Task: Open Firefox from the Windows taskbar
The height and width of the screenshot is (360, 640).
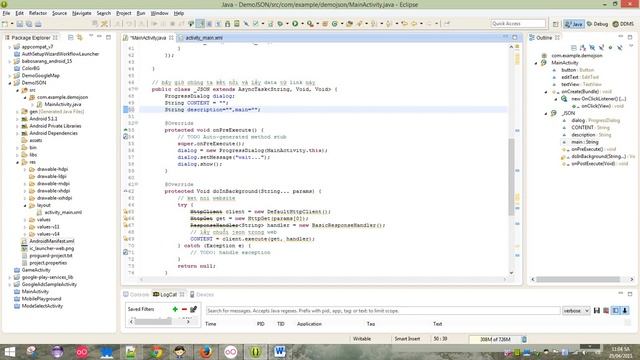Action: [206, 351]
